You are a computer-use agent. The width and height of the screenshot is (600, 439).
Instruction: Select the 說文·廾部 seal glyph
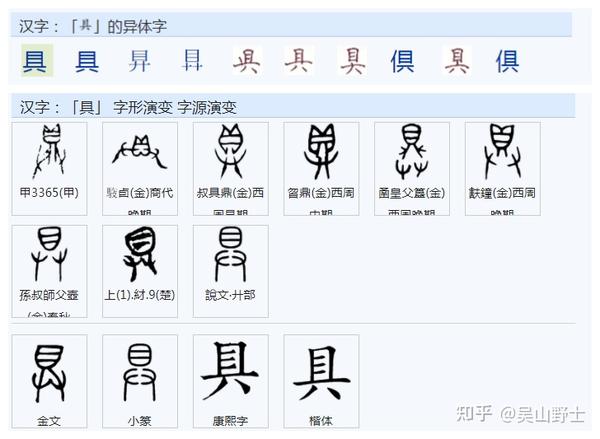[231, 271]
